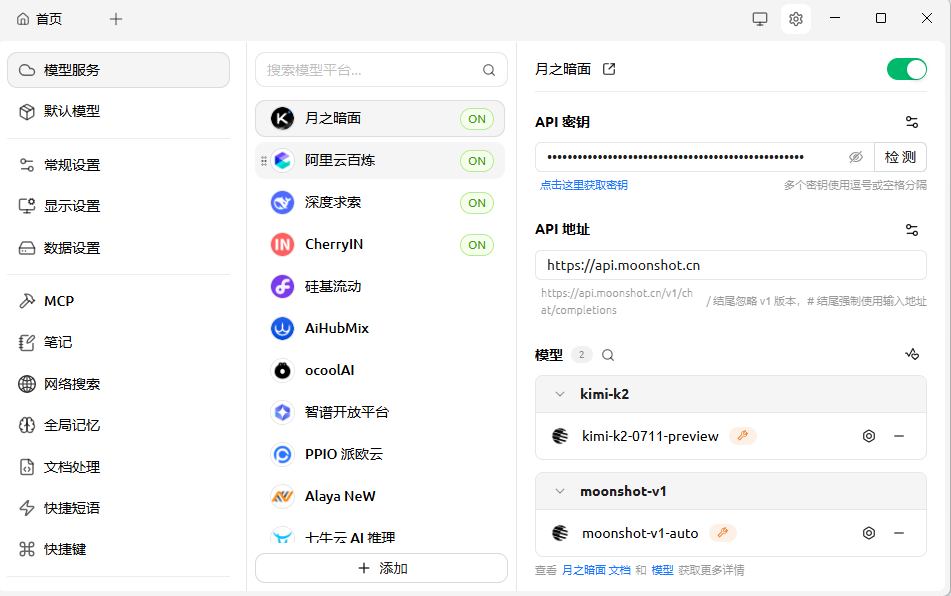
Task: Search models with the magnifier next to 模型
Action: click(608, 355)
